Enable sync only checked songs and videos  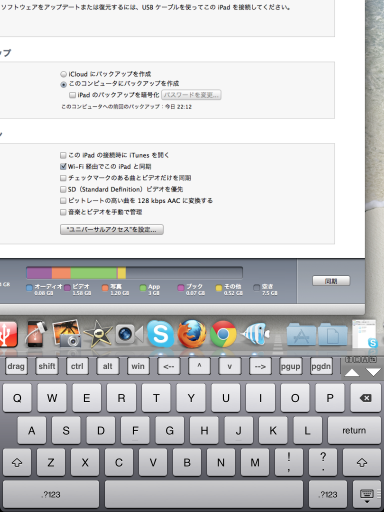coord(63,178)
